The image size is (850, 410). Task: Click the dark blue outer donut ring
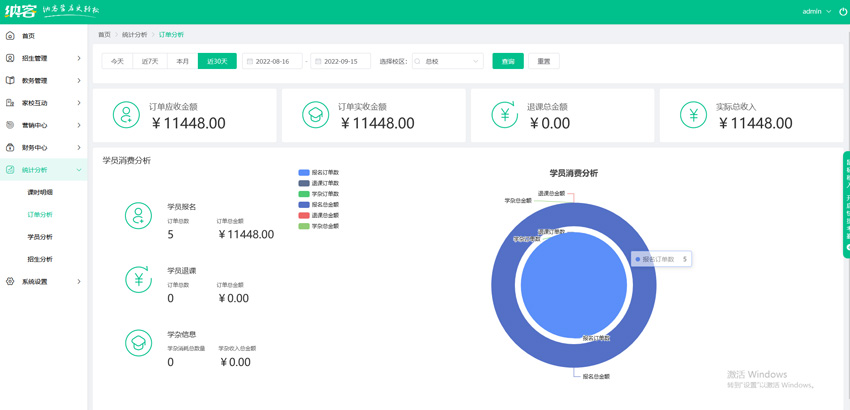click(x=503, y=285)
